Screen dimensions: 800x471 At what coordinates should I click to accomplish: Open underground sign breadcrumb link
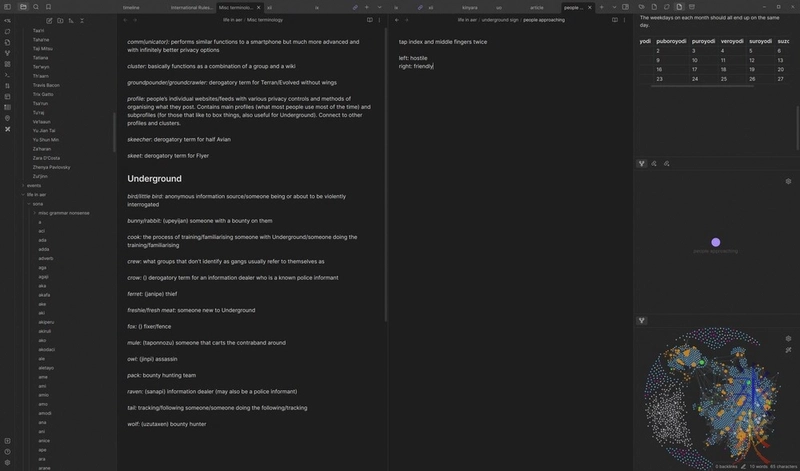pos(499,20)
